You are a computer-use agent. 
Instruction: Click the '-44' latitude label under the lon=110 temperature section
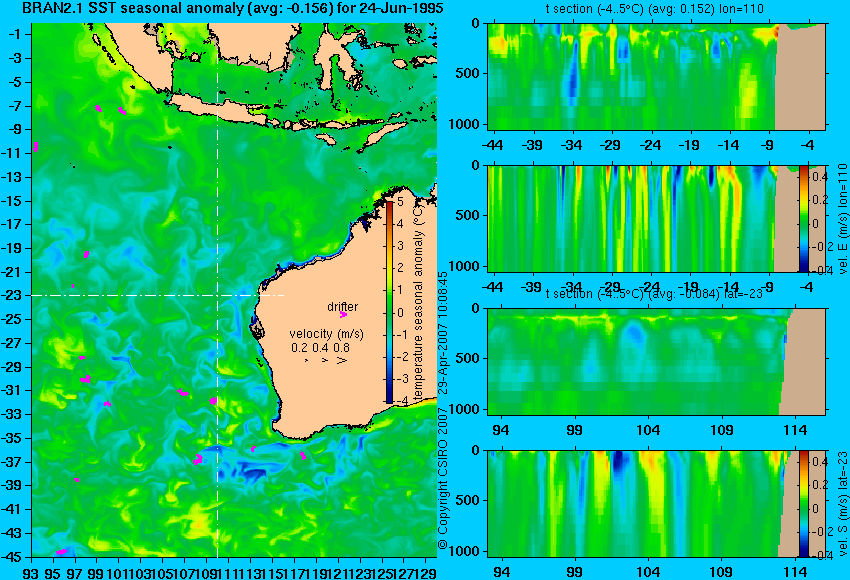tap(492, 145)
